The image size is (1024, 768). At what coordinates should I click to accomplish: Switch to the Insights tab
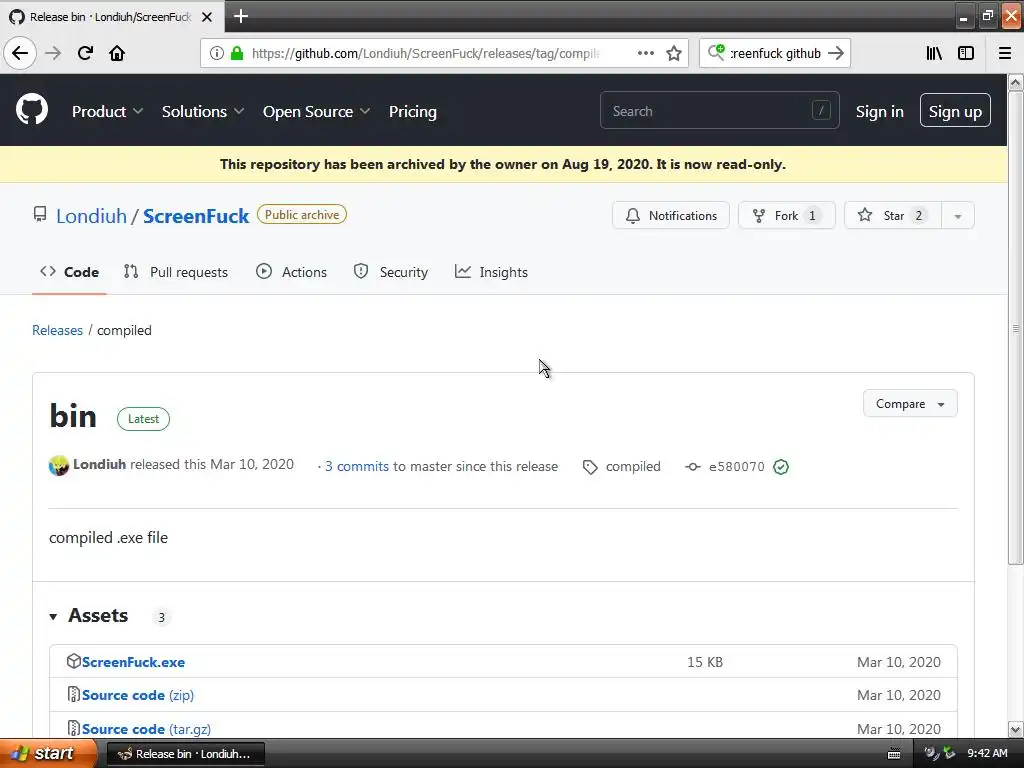tap(491, 272)
